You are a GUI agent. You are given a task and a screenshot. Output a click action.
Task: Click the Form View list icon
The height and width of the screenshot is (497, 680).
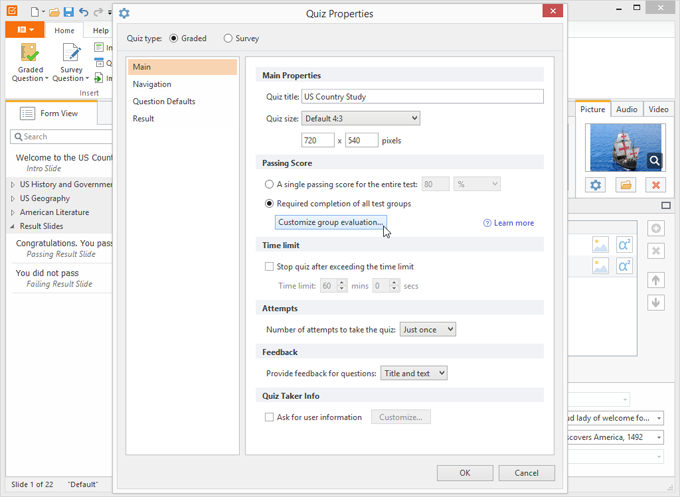(27, 114)
